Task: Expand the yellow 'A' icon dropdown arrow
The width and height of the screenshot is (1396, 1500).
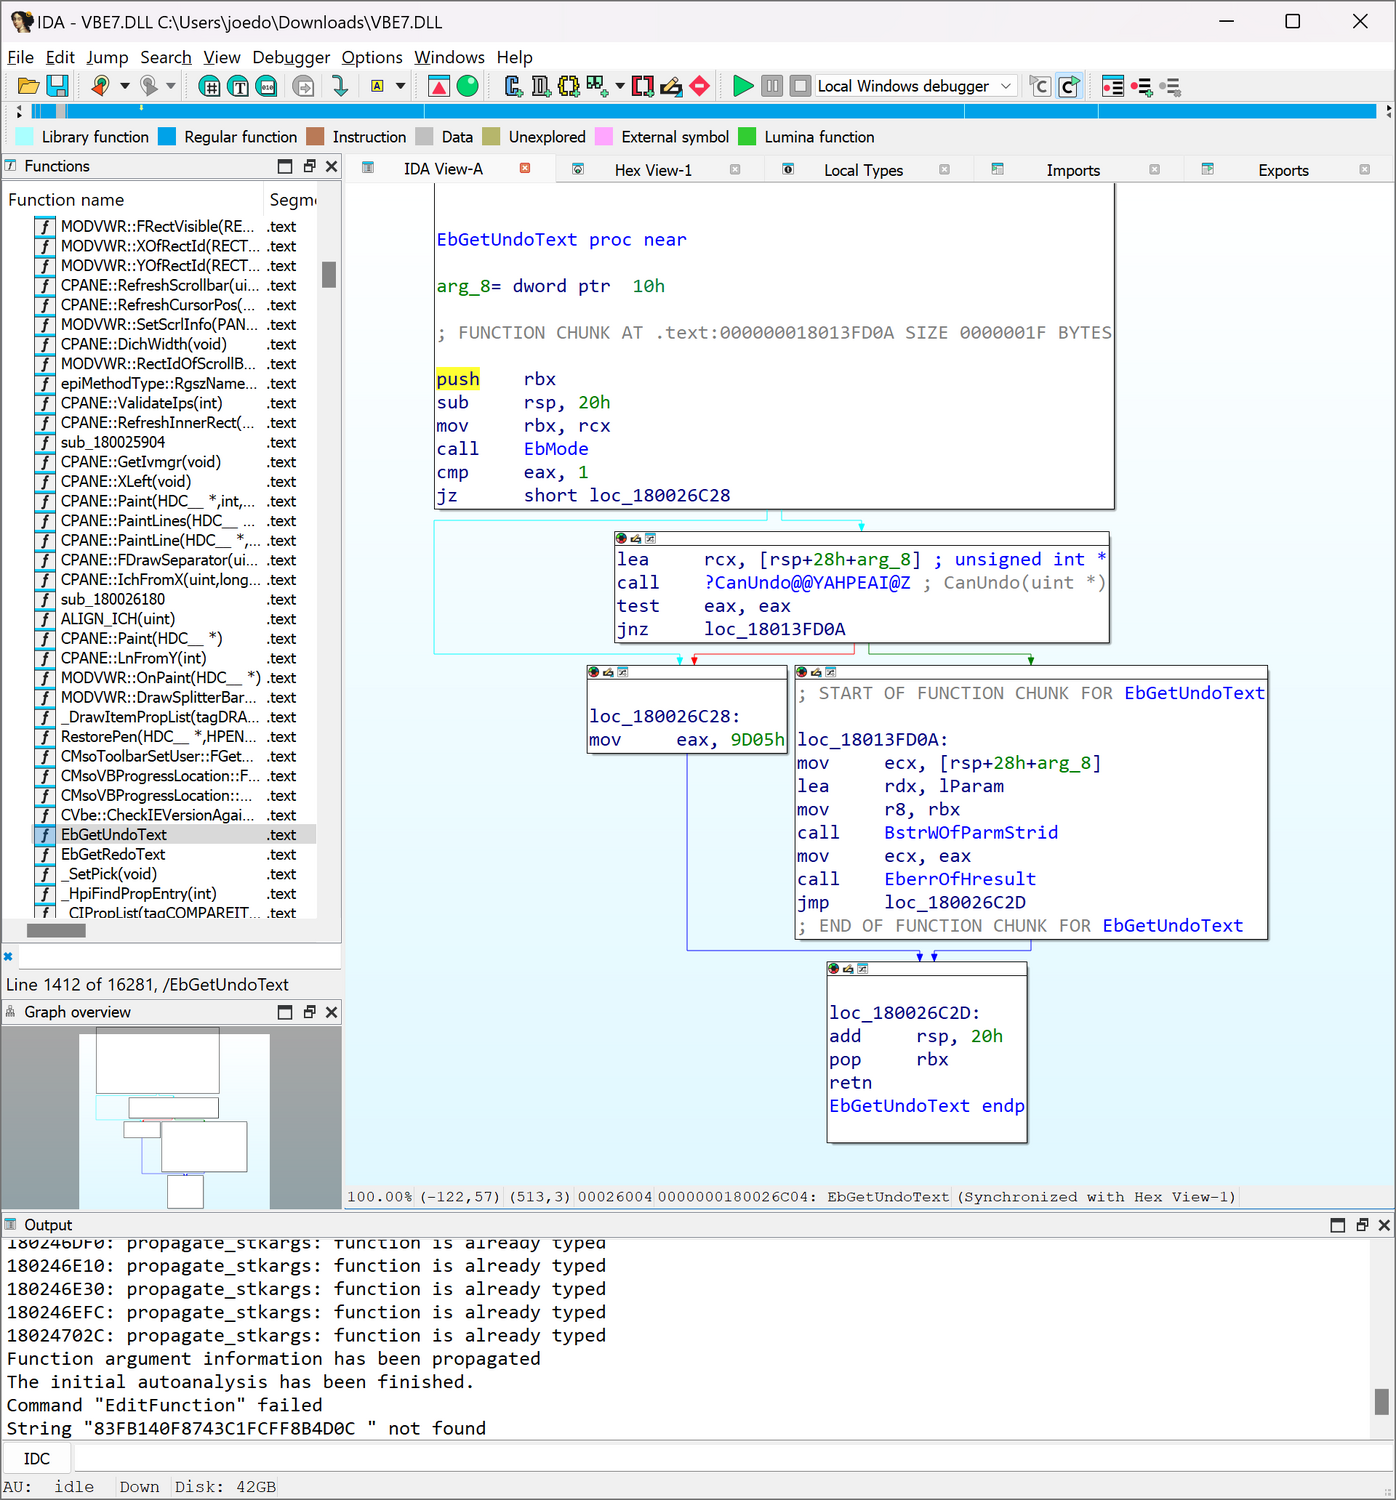Action: coord(400,87)
